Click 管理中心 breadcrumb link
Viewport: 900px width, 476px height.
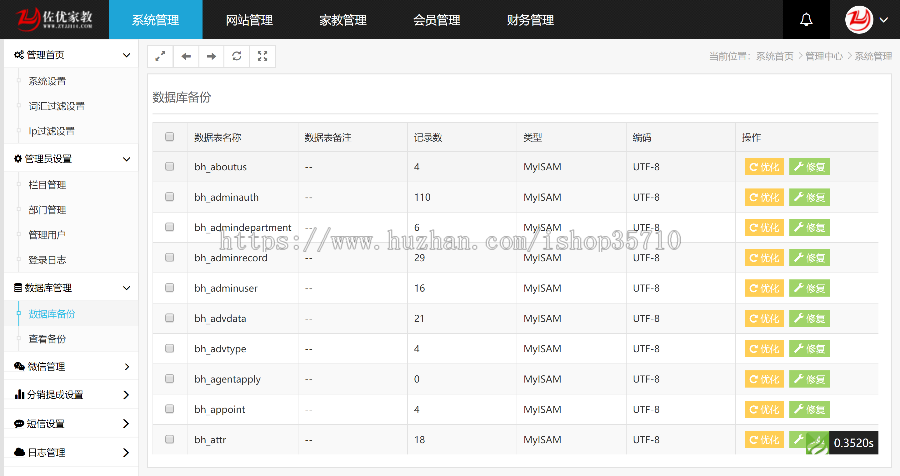pyautogui.click(x=824, y=56)
